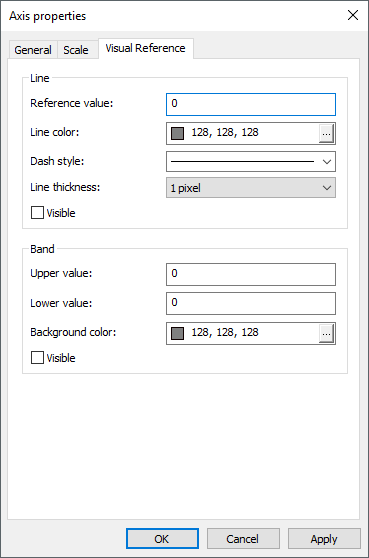Confirm with the OK button
The width and height of the screenshot is (369, 558).
162,539
